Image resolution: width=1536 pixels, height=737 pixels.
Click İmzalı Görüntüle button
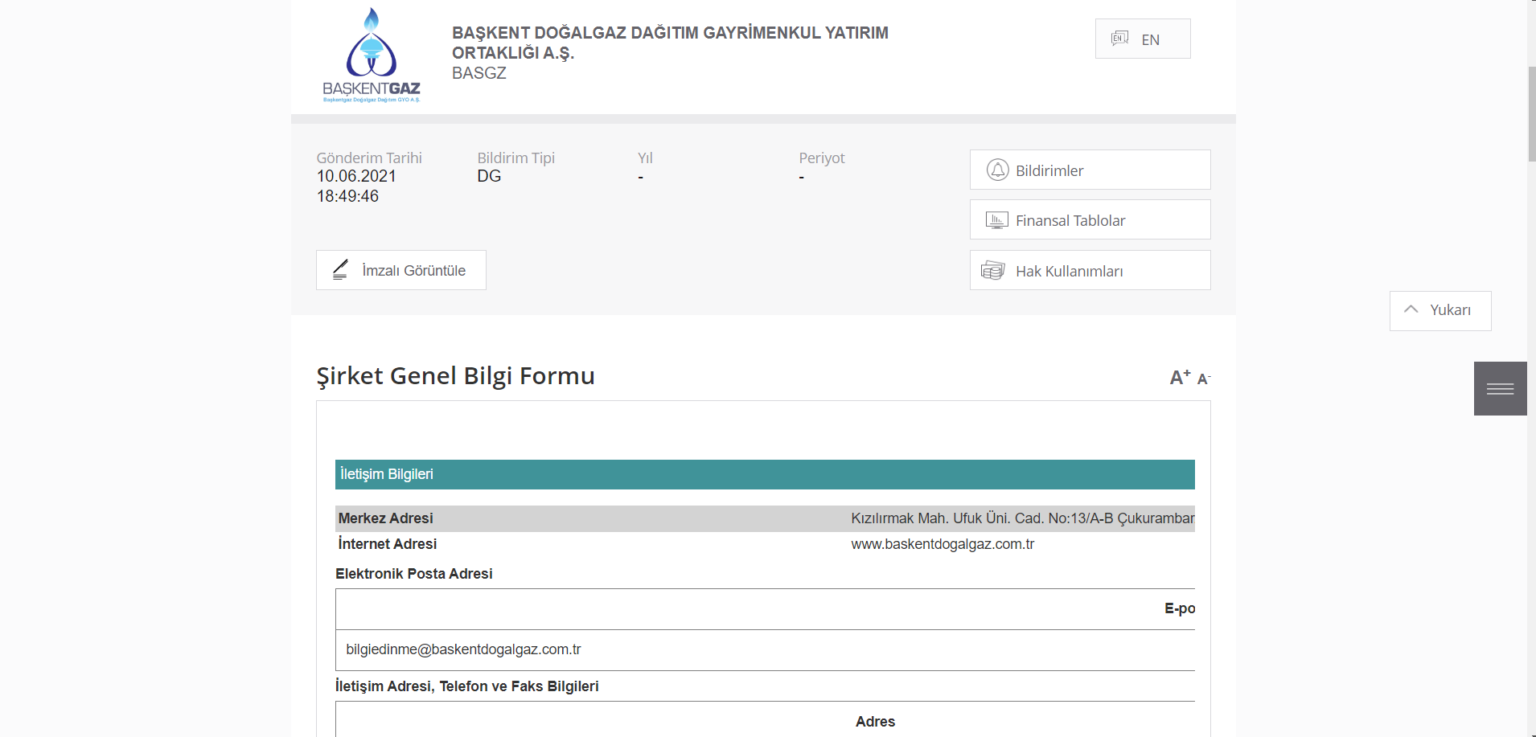tap(401, 270)
